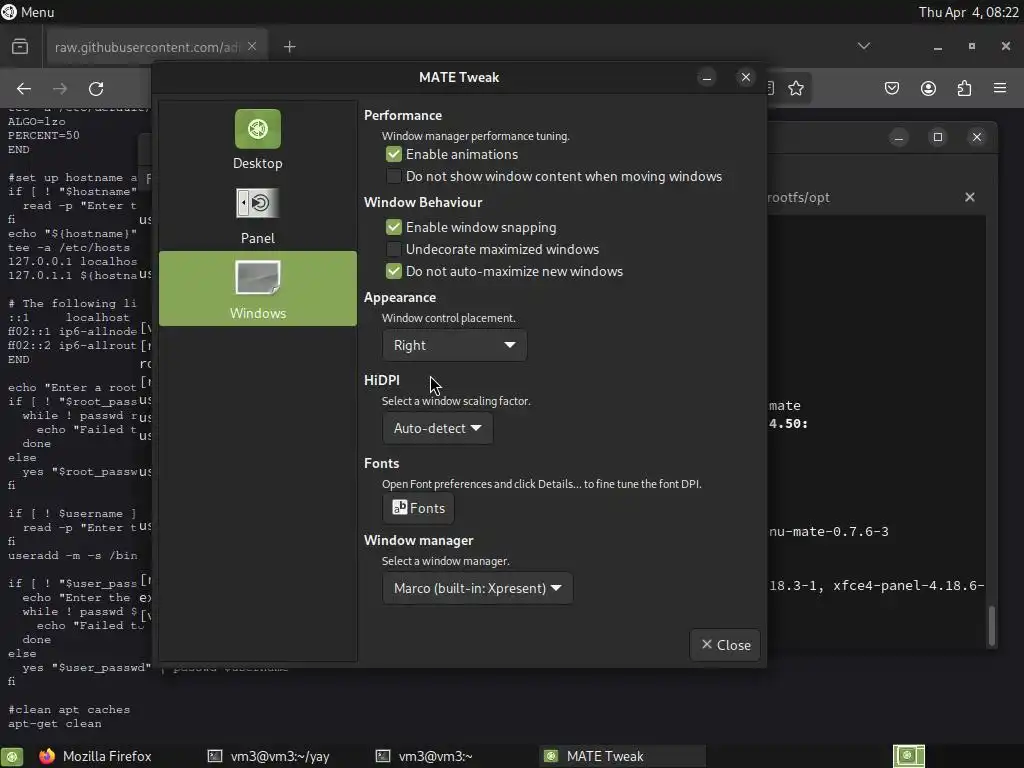Click the background terminal scrollbar
Image resolution: width=1024 pixels, height=768 pixels.
coord(992,625)
